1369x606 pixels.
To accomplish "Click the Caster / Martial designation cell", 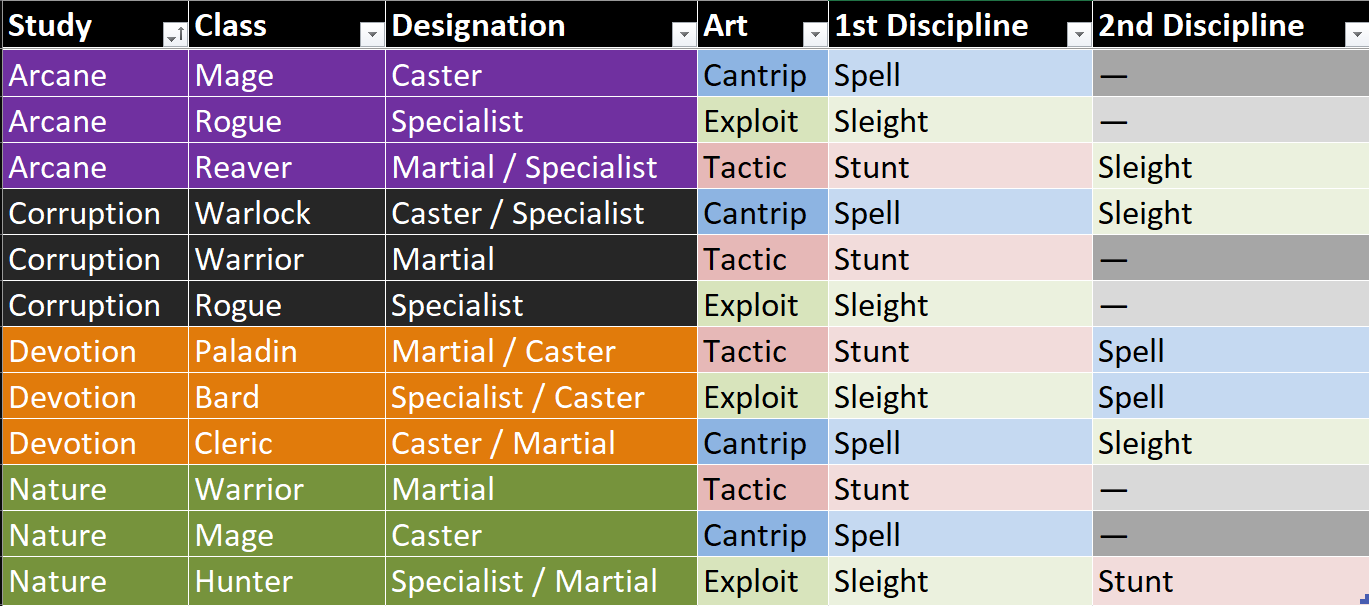I will click(541, 443).
